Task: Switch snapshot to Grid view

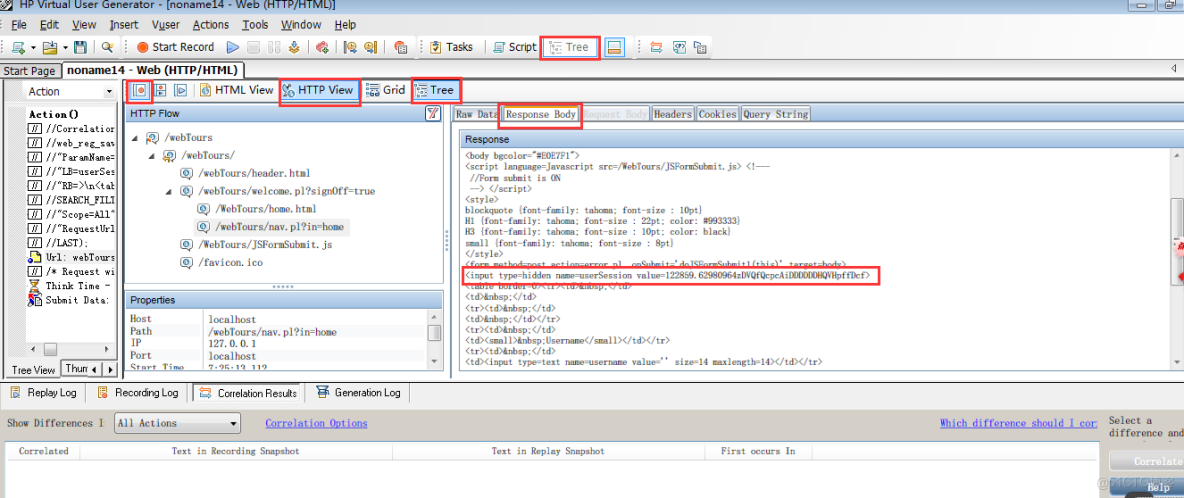Action: (x=386, y=90)
